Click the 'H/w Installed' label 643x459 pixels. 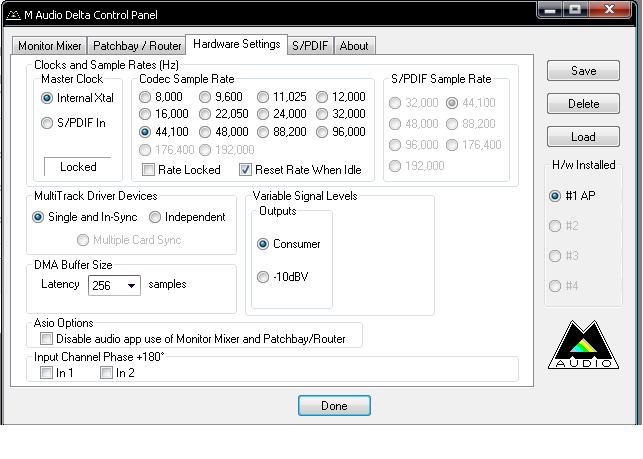[584, 164]
